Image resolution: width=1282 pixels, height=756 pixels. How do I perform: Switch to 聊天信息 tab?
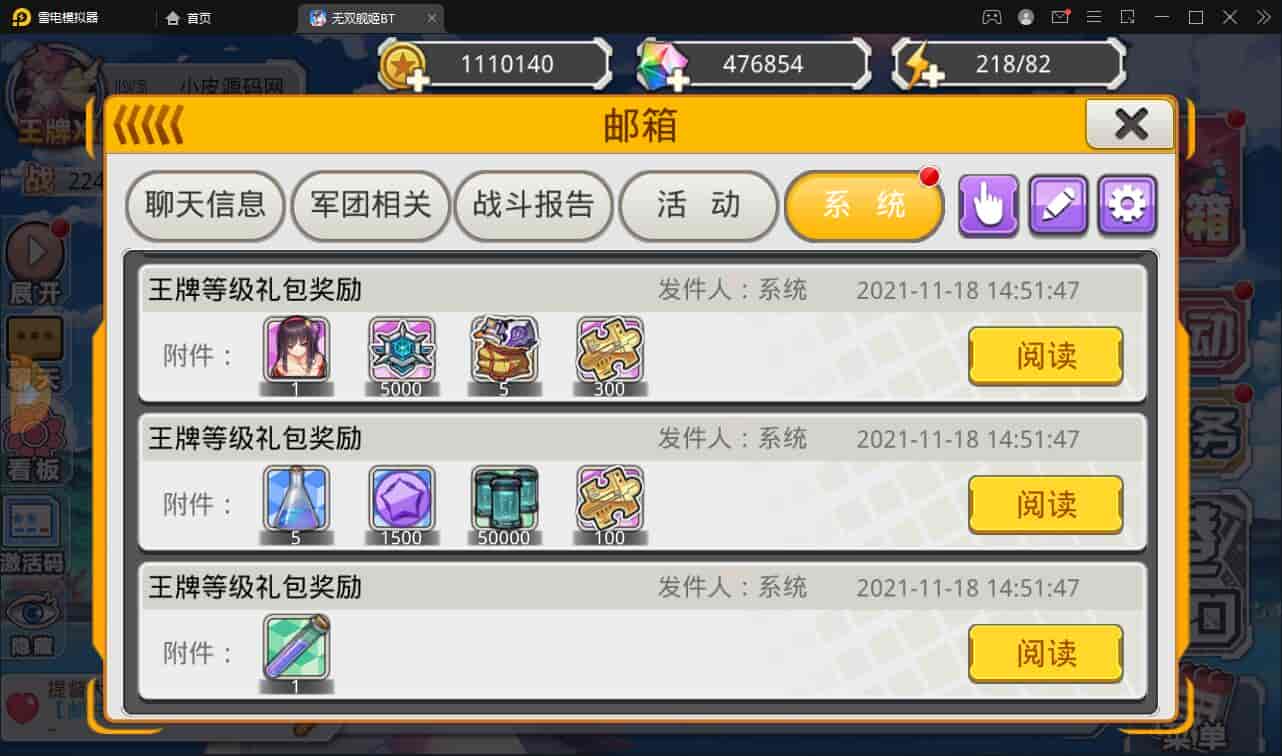[205, 205]
